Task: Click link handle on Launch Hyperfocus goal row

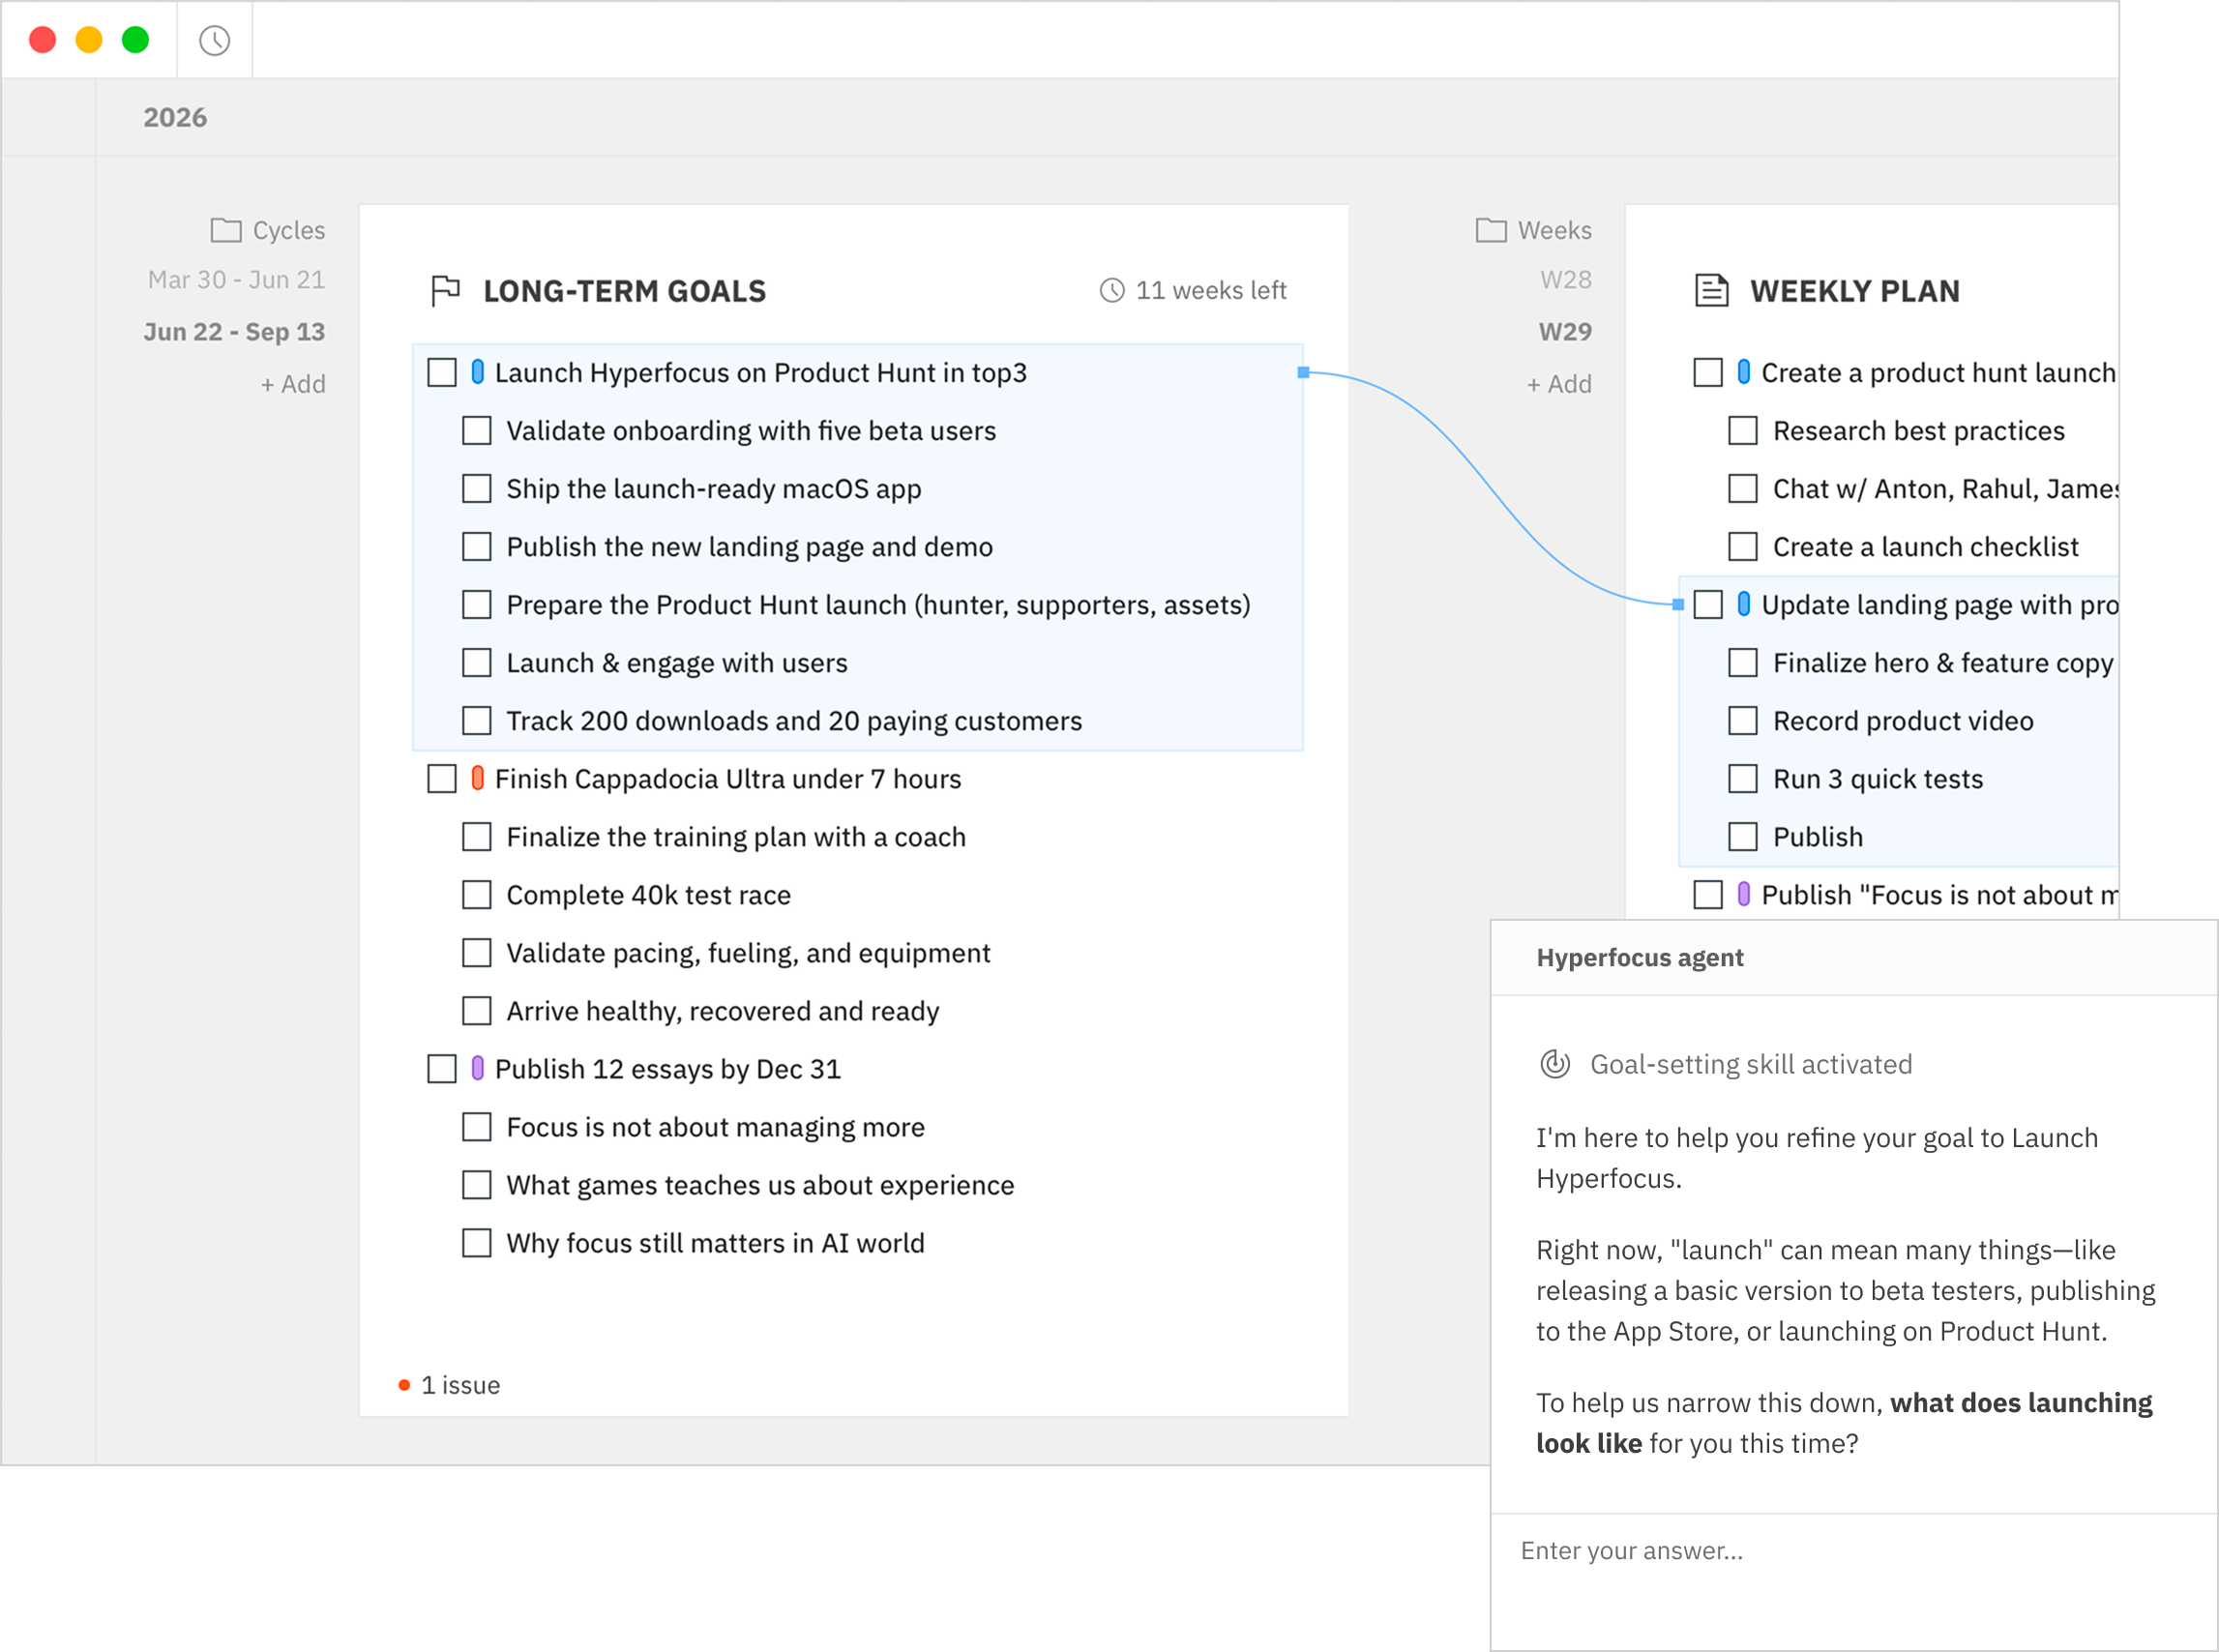Action: [1303, 372]
